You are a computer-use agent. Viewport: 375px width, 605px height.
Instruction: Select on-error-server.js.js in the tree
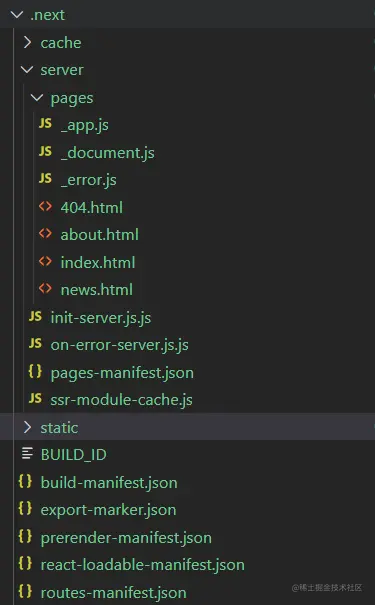(119, 345)
